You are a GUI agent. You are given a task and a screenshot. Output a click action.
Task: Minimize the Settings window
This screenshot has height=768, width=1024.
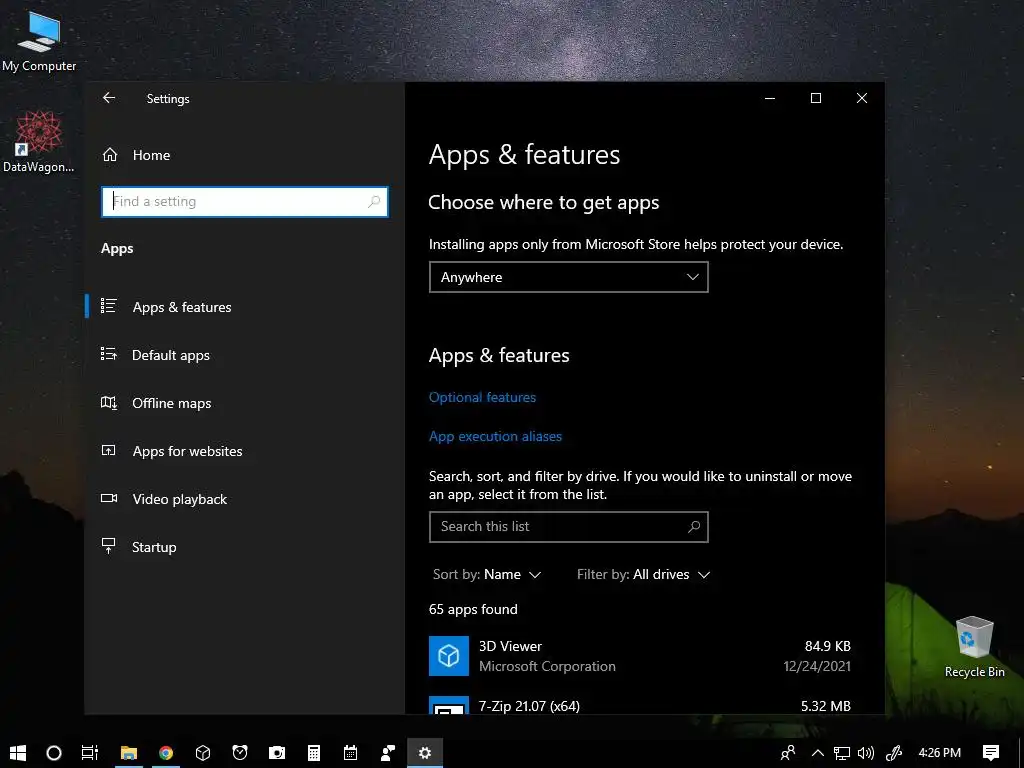point(770,98)
